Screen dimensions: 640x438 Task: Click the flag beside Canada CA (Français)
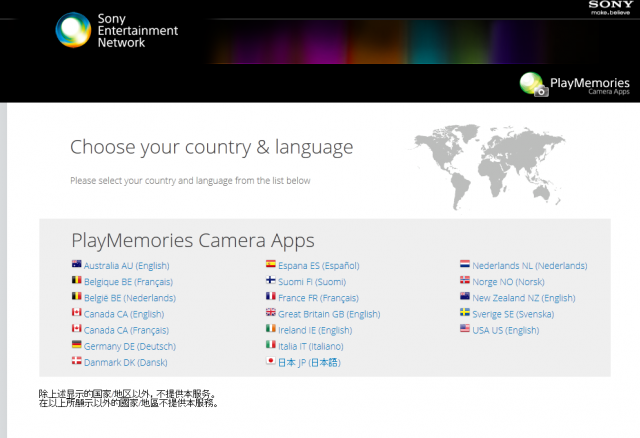(x=76, y=329)
